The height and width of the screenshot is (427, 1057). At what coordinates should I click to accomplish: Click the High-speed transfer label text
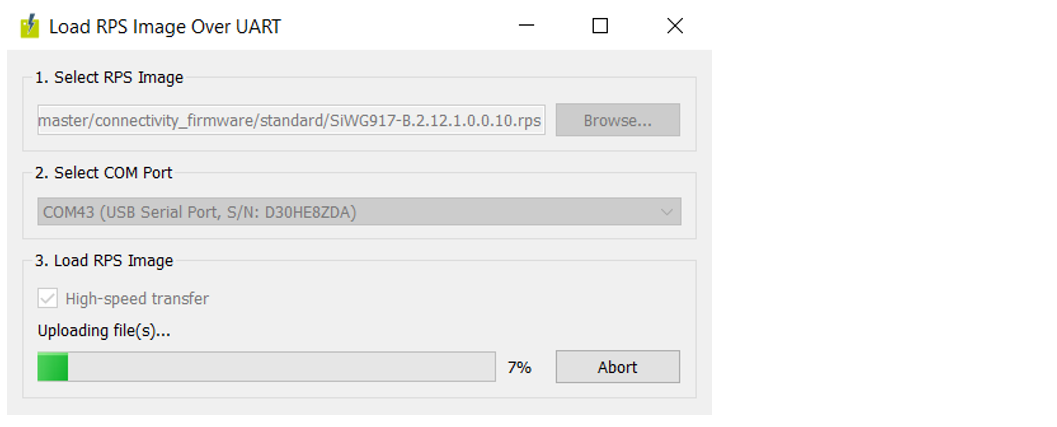click(137, 298)
